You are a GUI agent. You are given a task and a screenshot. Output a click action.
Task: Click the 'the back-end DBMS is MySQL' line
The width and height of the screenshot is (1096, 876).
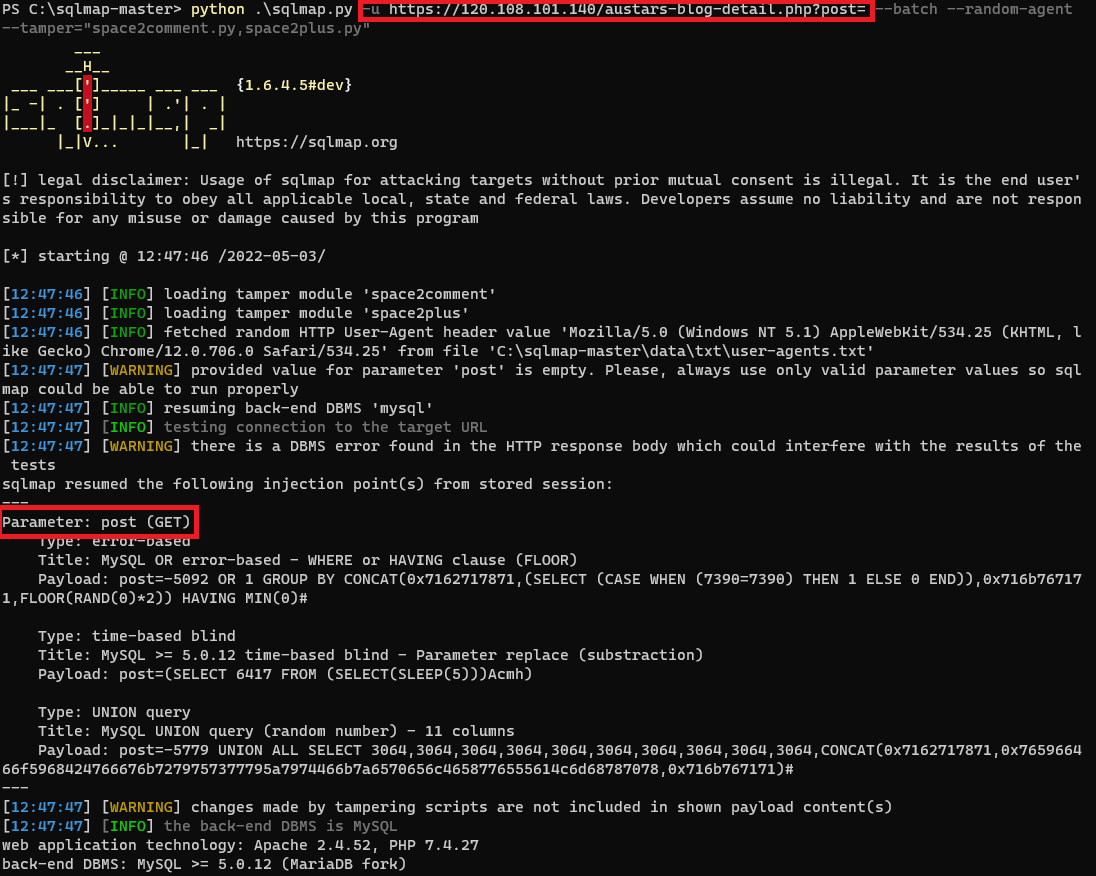199,826
